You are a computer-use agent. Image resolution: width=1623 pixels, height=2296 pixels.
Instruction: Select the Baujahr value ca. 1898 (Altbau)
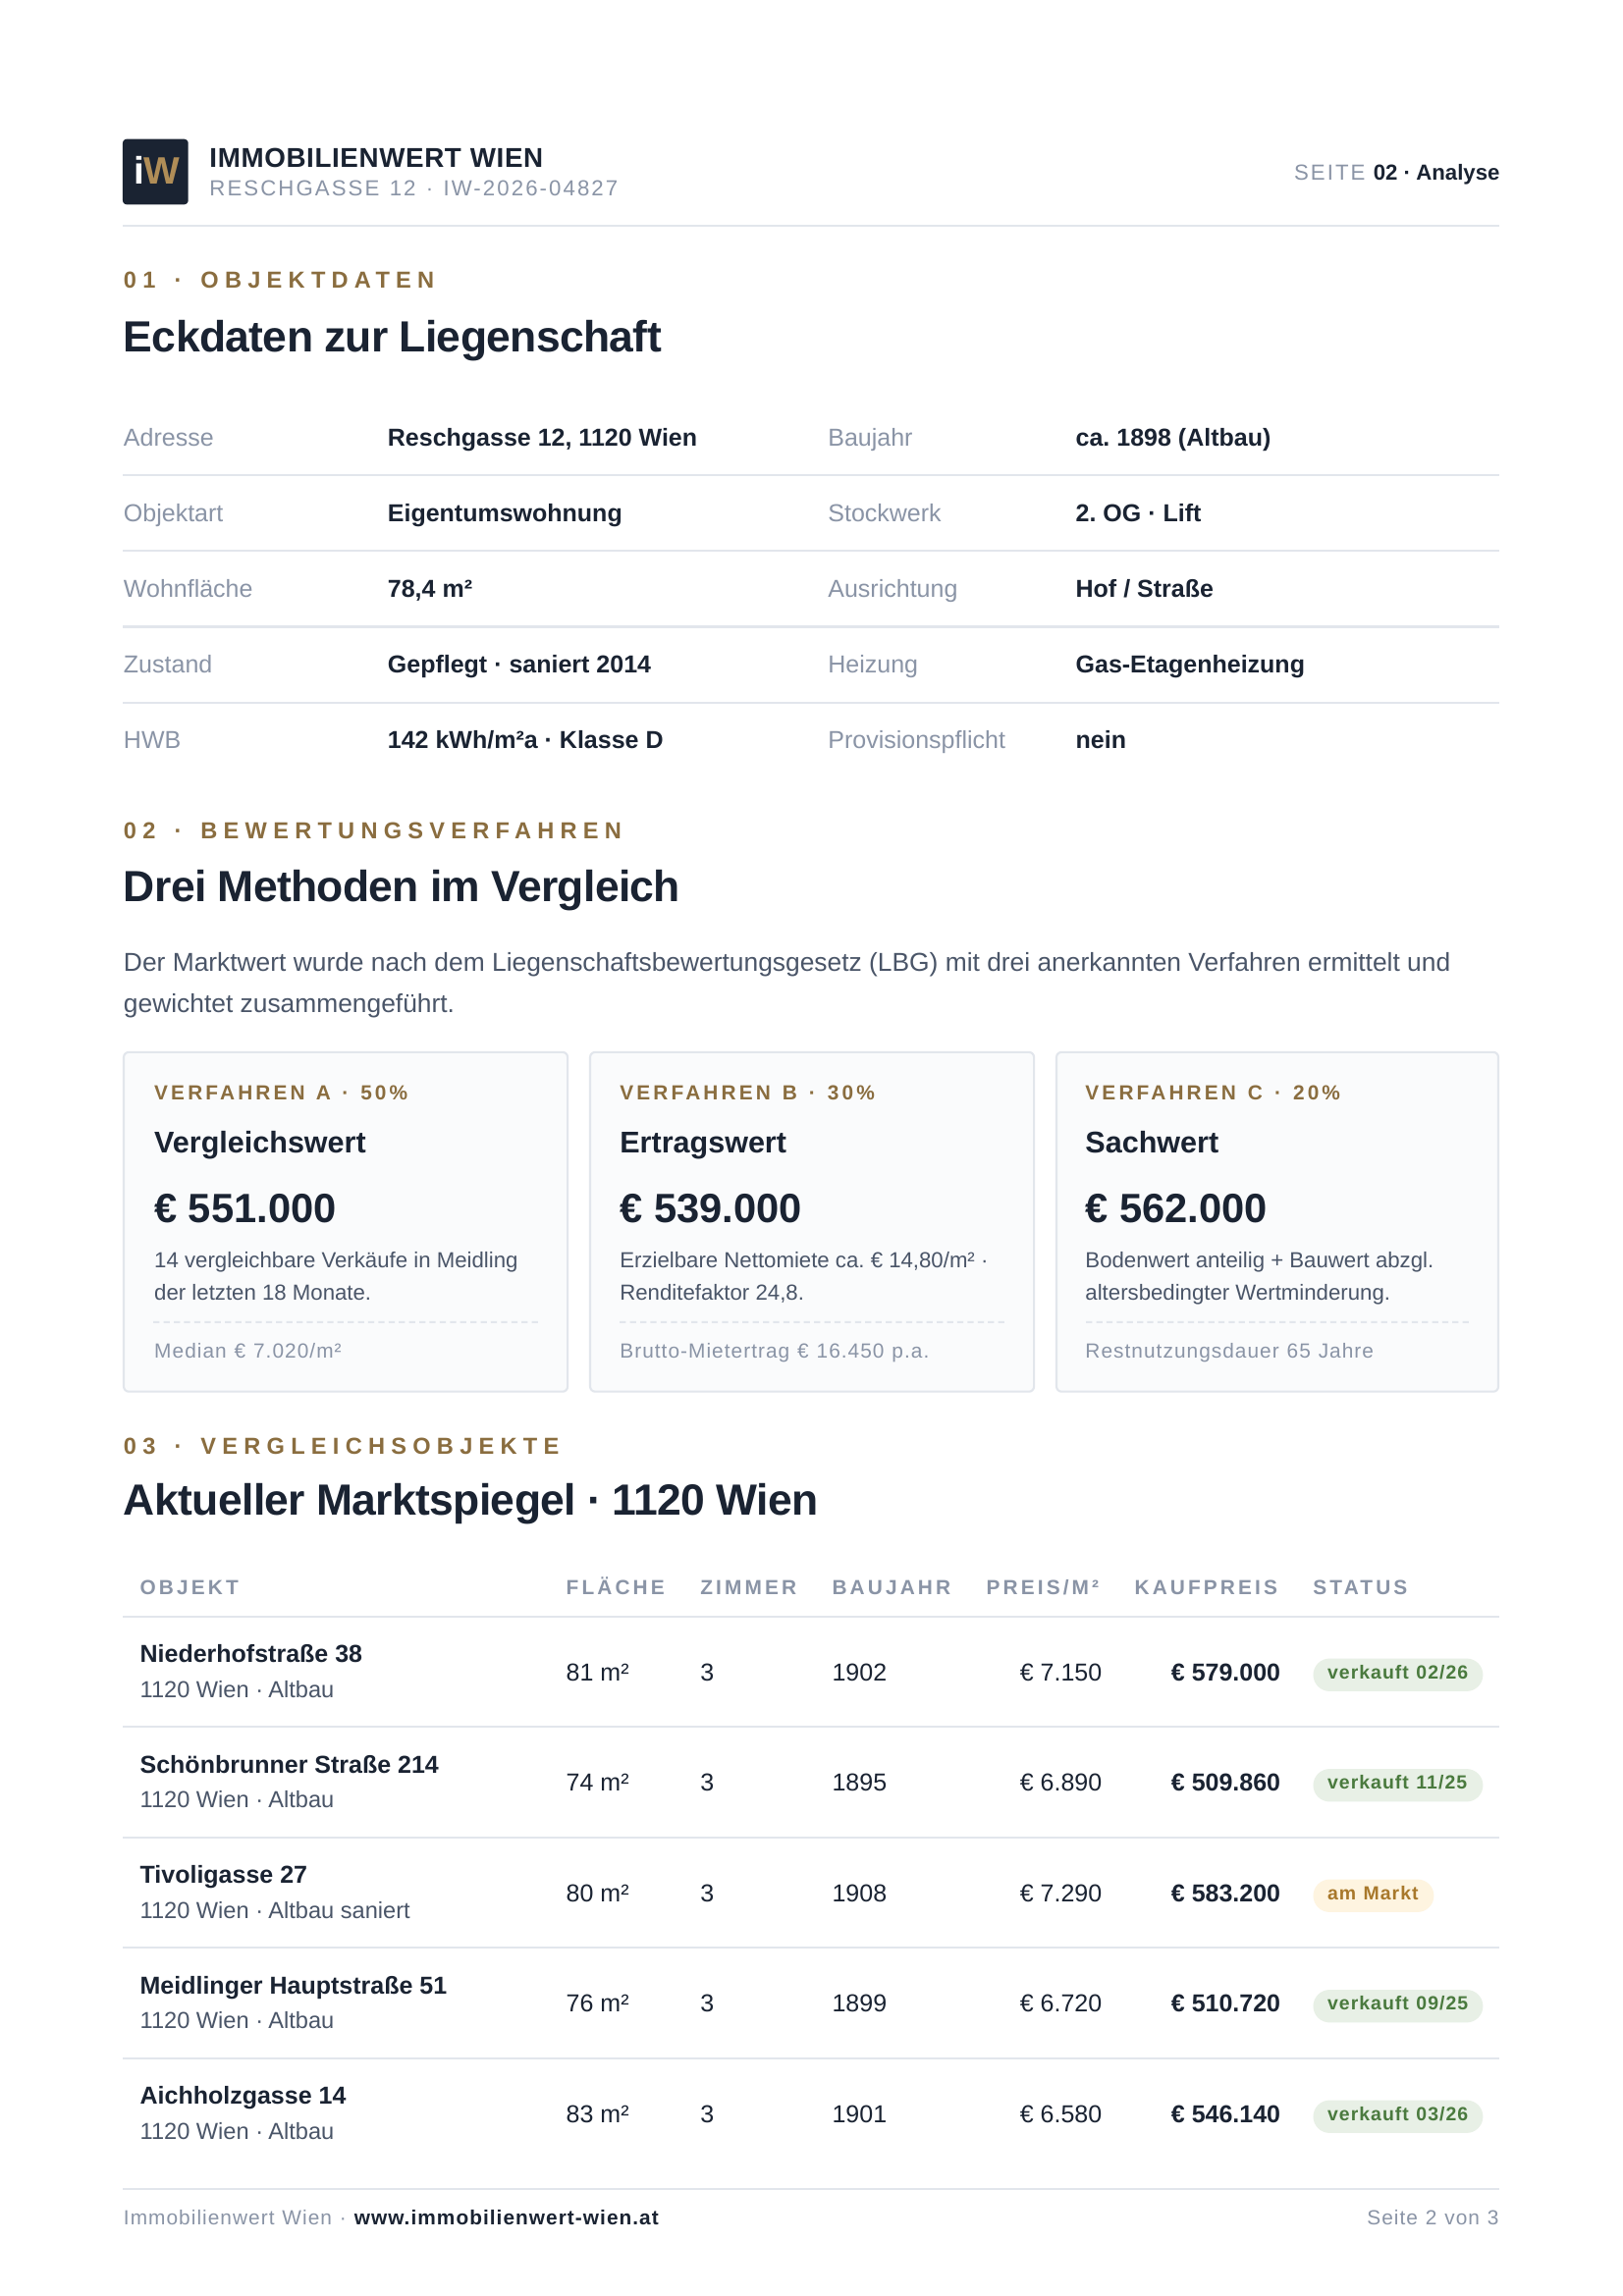click(1173, 438)
